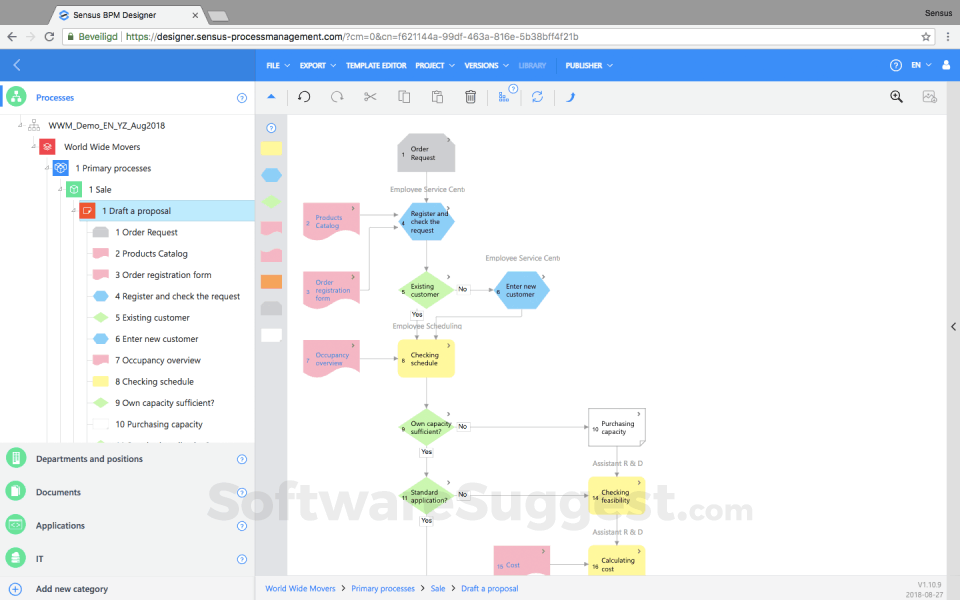This screenshot has width=960, height=600.
Task: Open the VERSIONS menu
Action: (486, 66)
